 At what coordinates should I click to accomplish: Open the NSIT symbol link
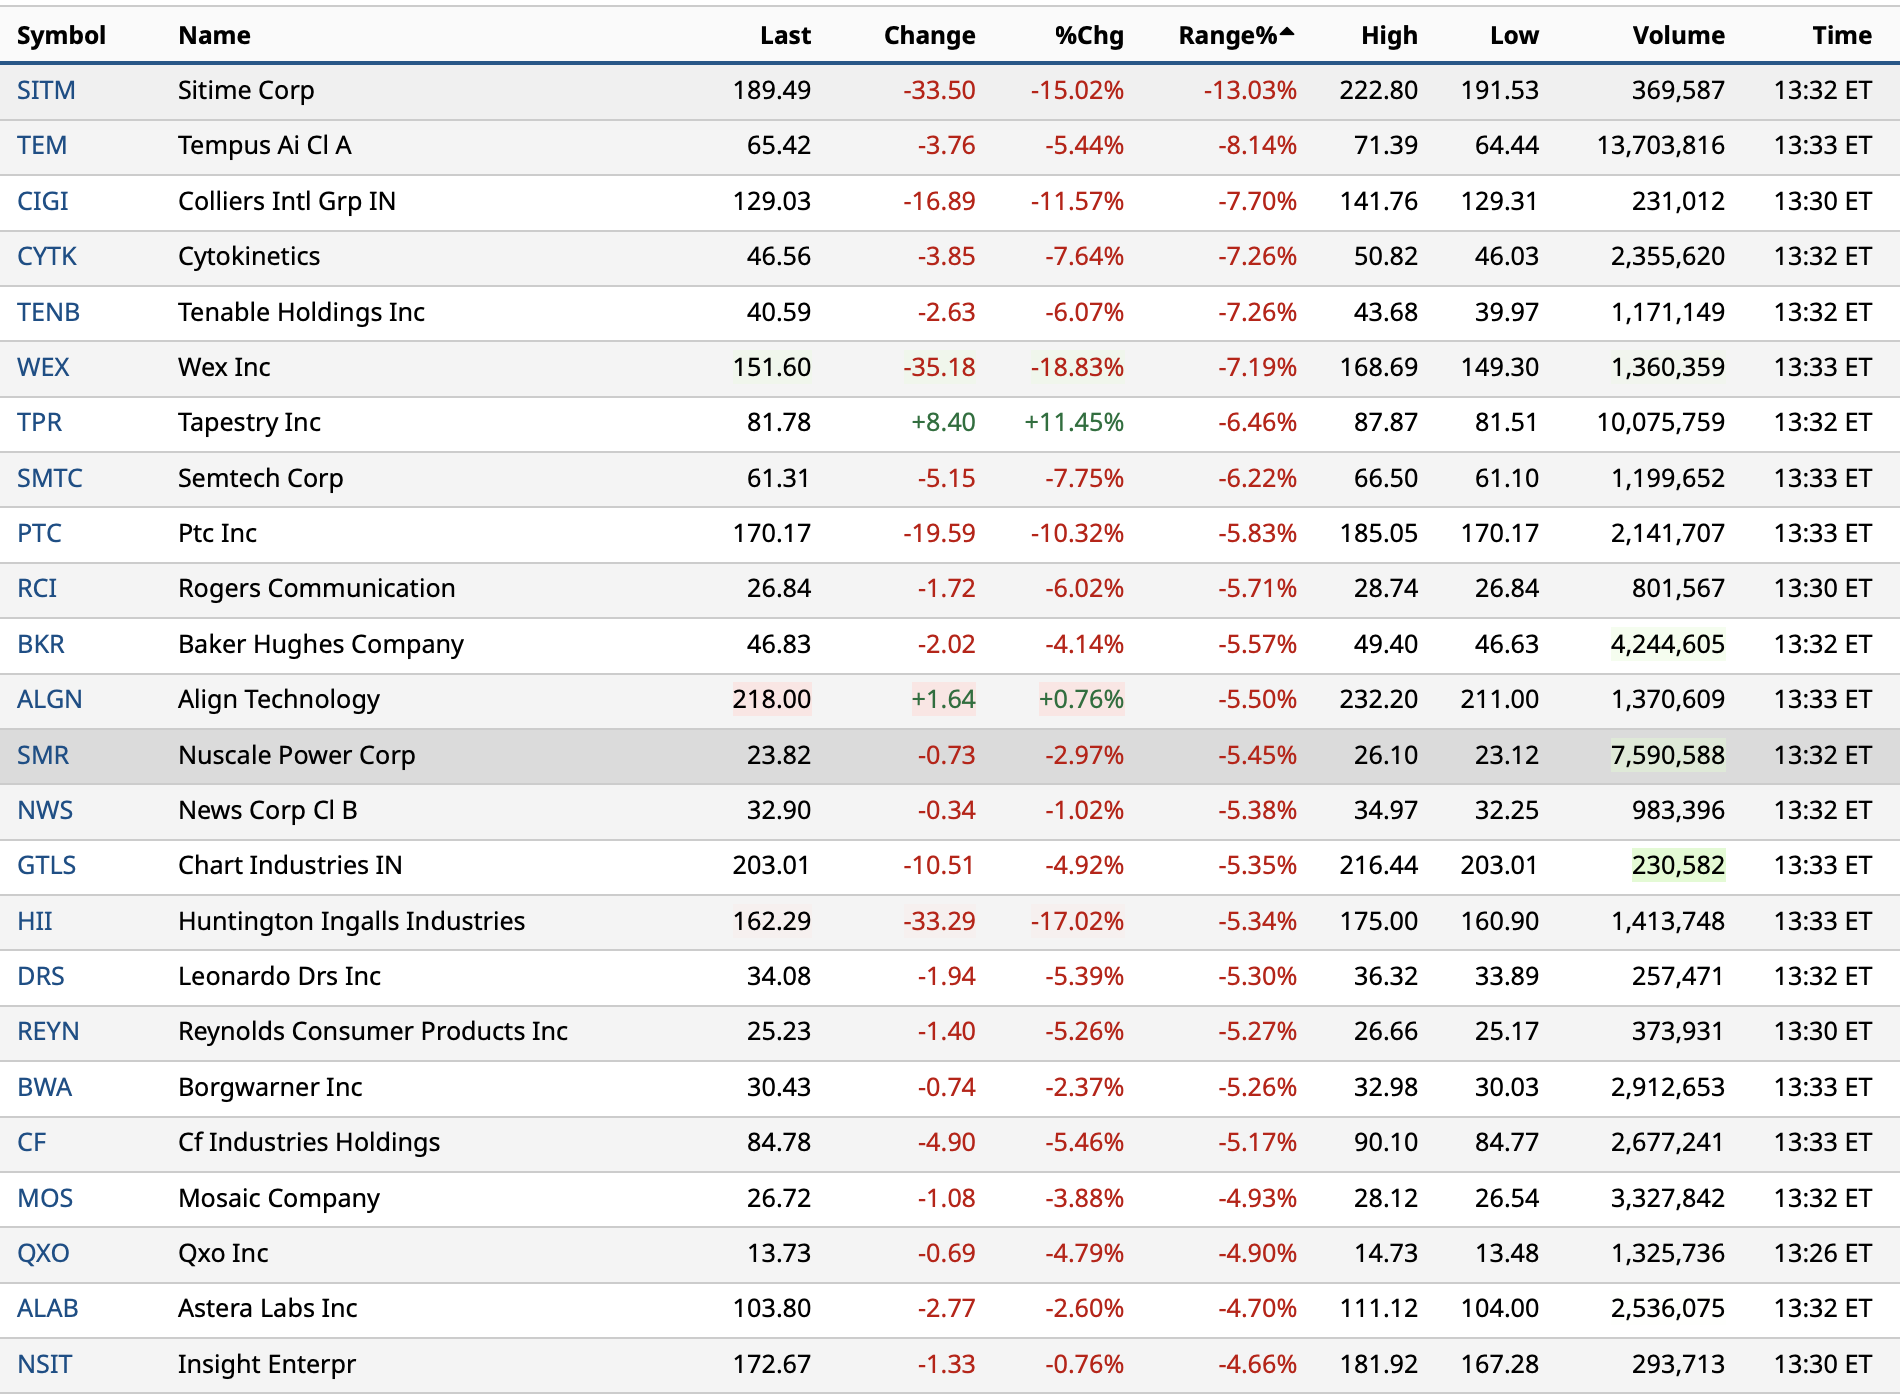pos(44,1364)
